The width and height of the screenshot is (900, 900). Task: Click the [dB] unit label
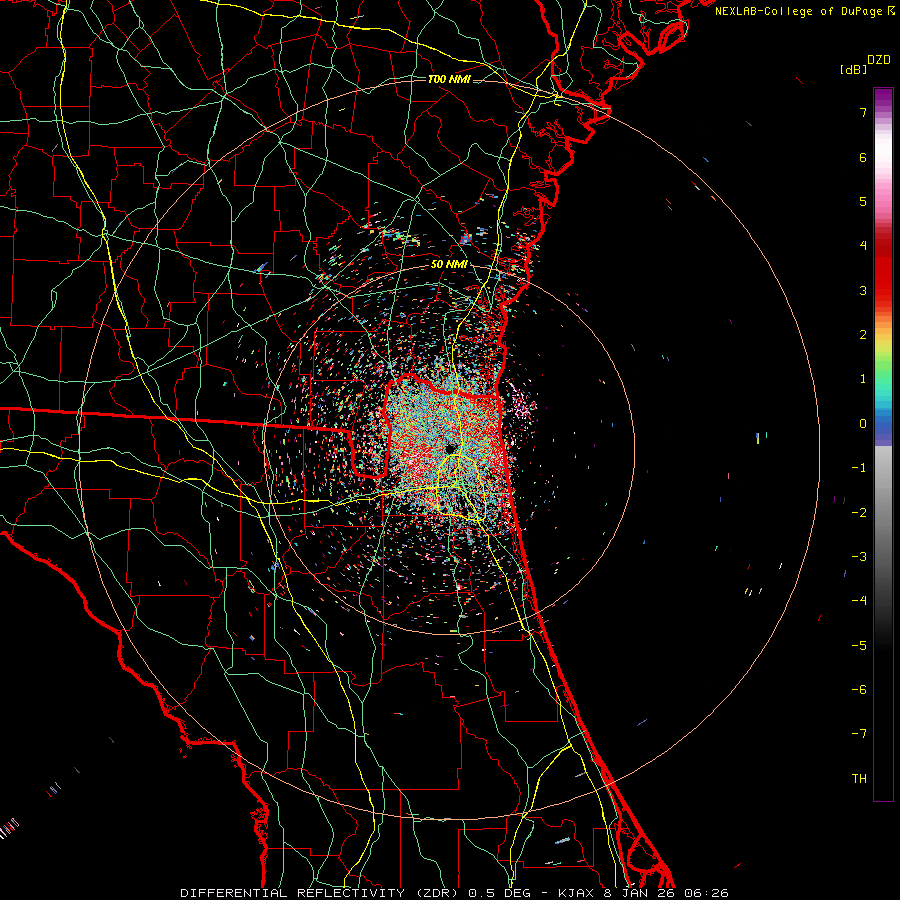[853, 69]
